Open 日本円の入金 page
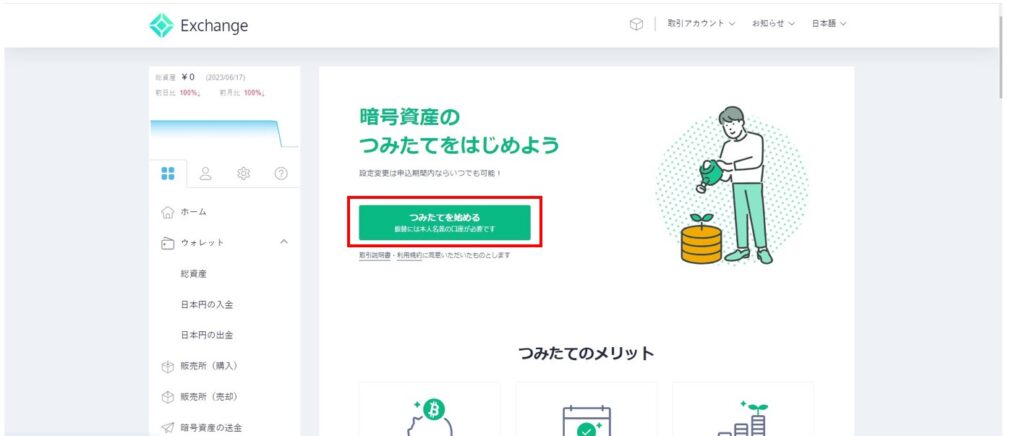The height and width of the screenshot is (436, 1024). pos(206,305)
